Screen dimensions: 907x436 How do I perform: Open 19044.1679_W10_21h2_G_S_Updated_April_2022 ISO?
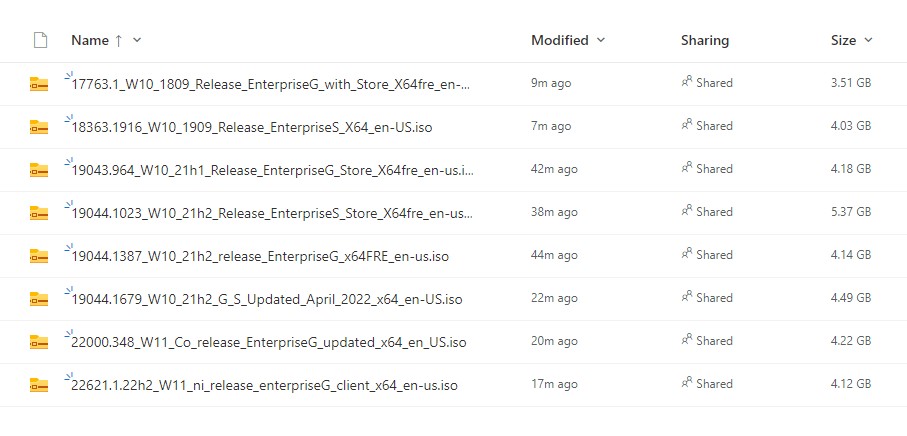(x=267, y=299)
